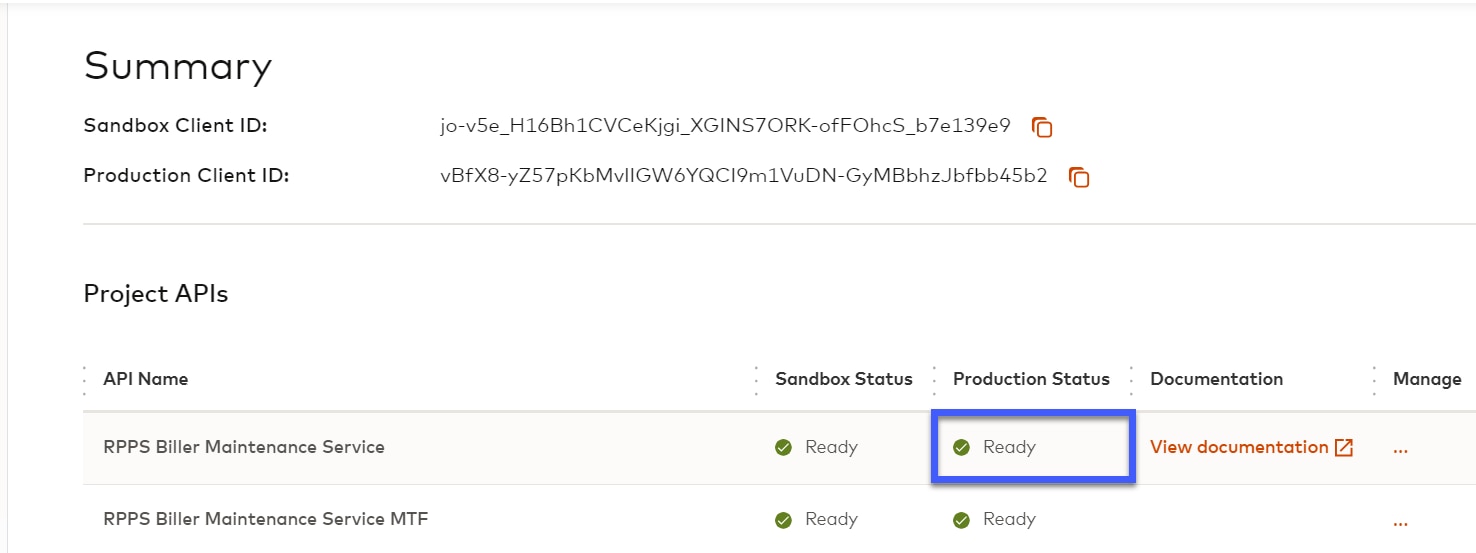The image size is (1476, 553).
Task: Click the Production Status column header
Action: point(1031,379)
